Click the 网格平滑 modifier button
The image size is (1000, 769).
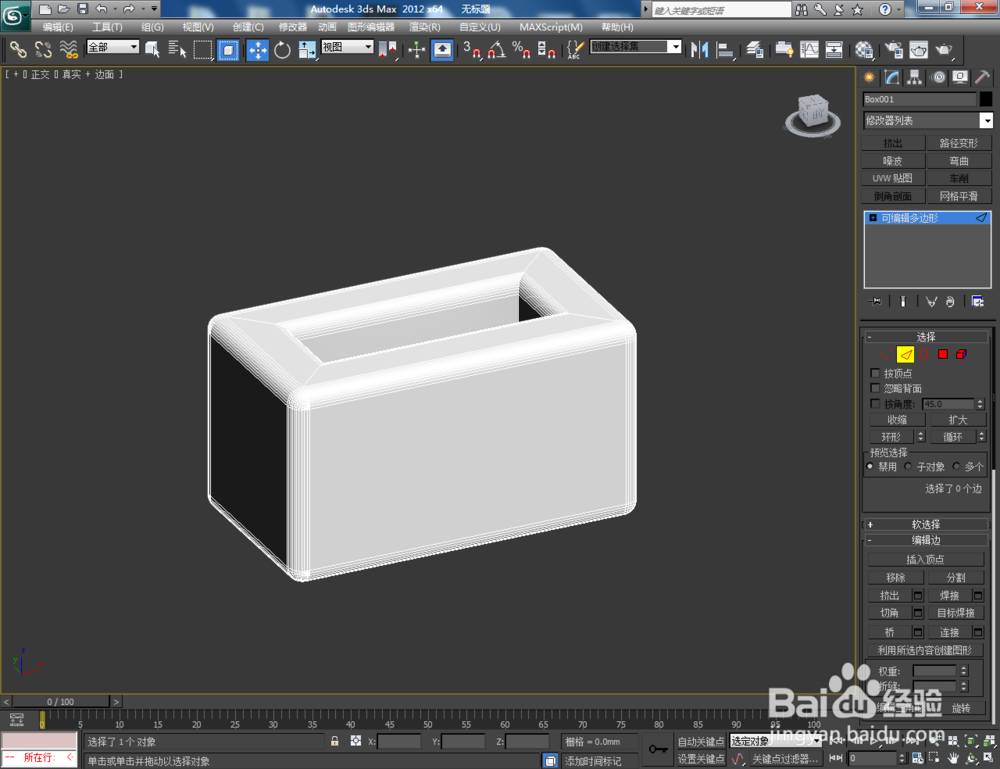959,196
